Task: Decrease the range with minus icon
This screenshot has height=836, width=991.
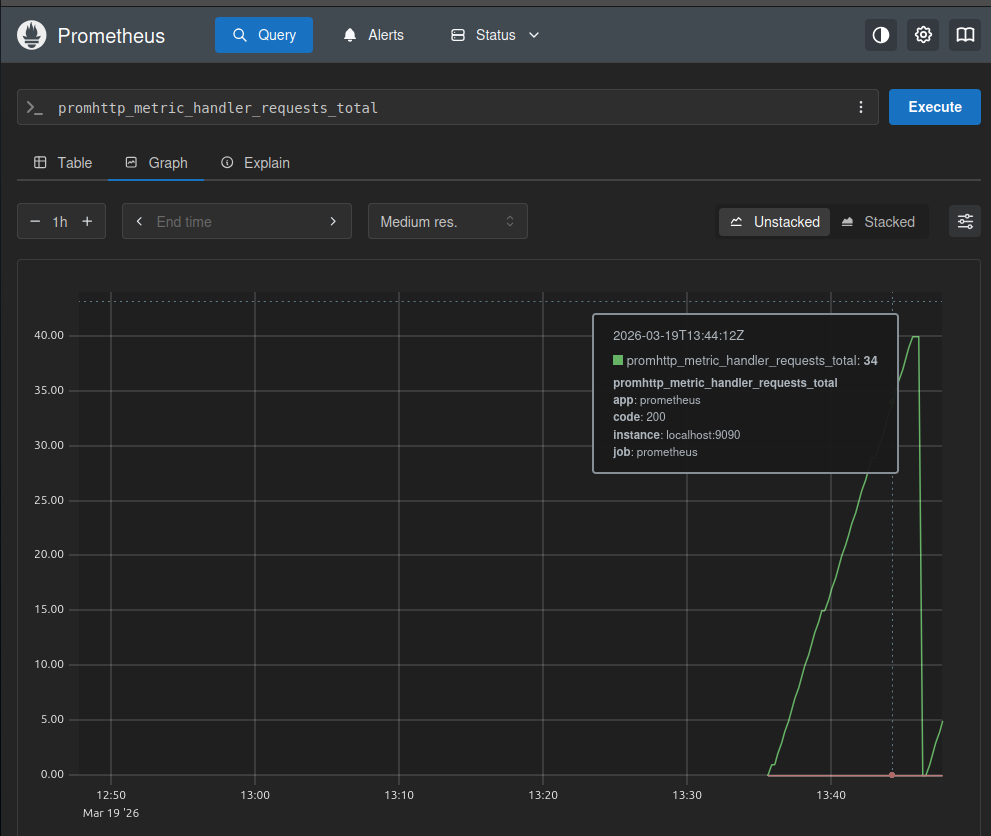Action: tap(35, 222)
